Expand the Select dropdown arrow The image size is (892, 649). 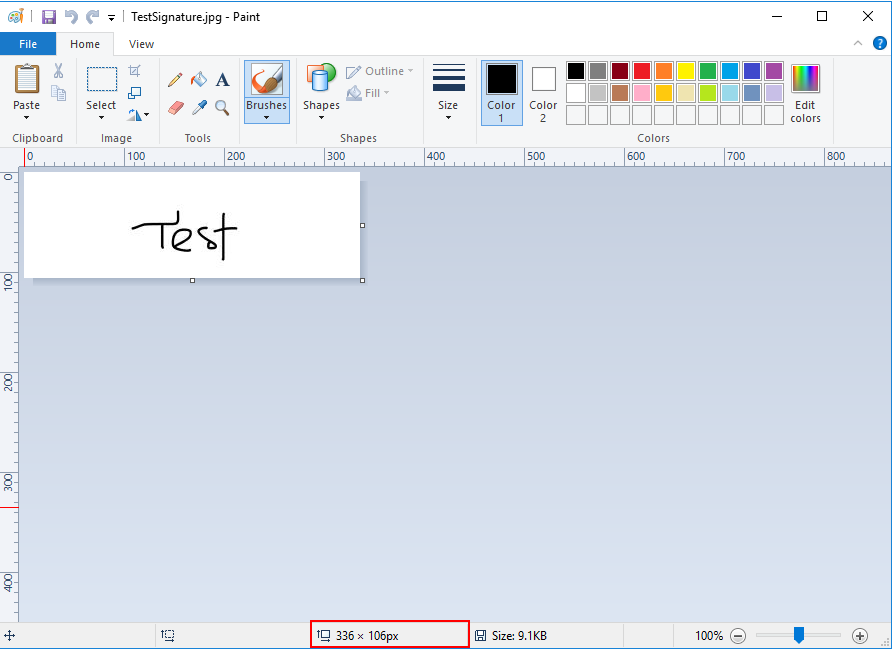coord(101,118)
